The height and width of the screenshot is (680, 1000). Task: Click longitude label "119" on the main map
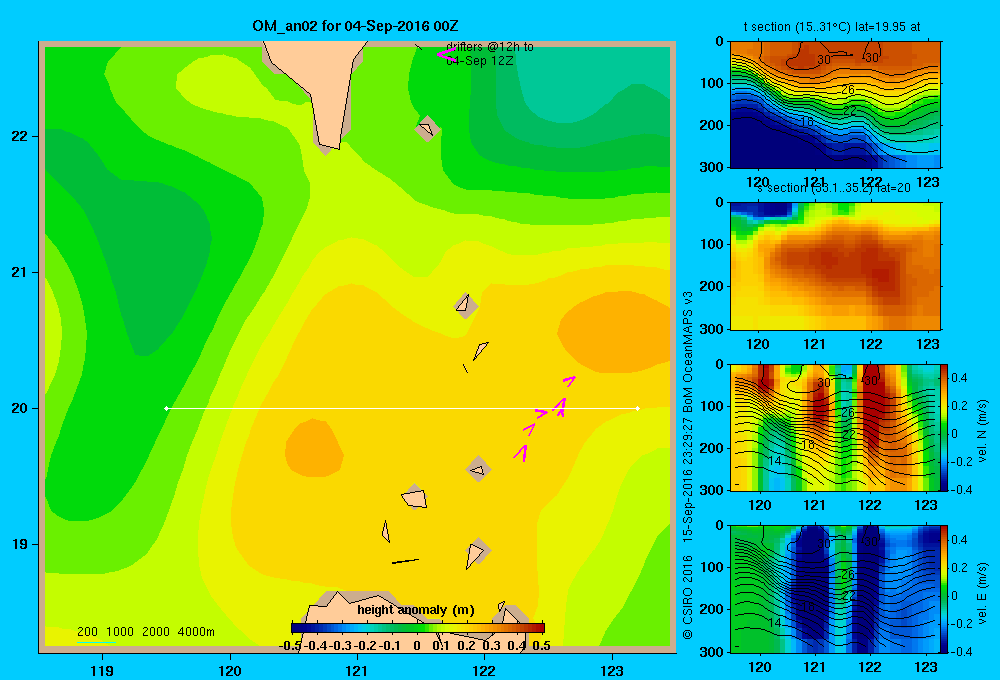pos(102,670)
